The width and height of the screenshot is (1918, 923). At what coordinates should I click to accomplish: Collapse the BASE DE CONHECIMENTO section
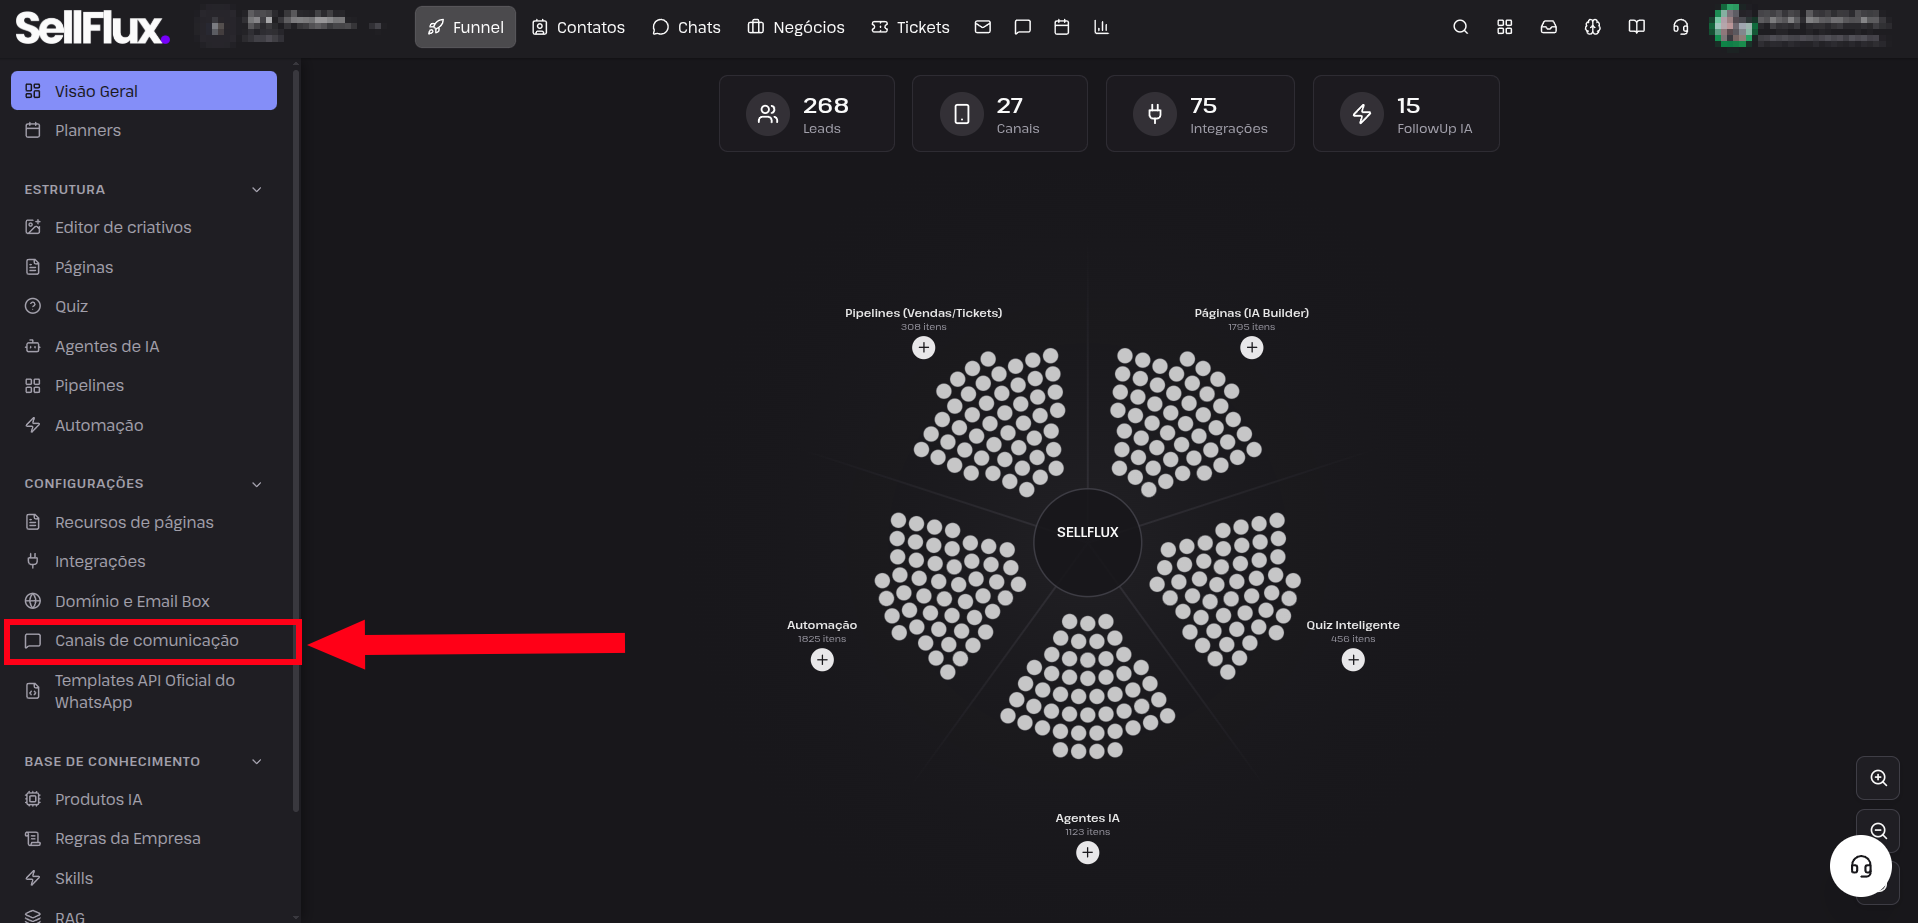click(x=257, y=761)
